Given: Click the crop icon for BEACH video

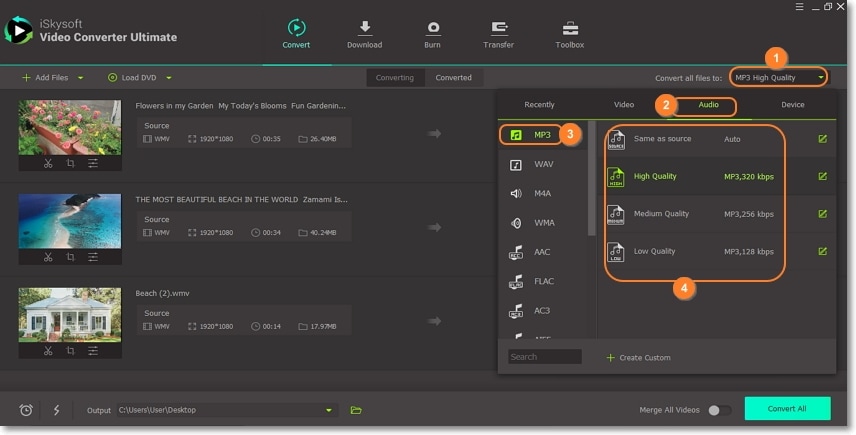Looking at the screenshot, I should pos(70,257).
